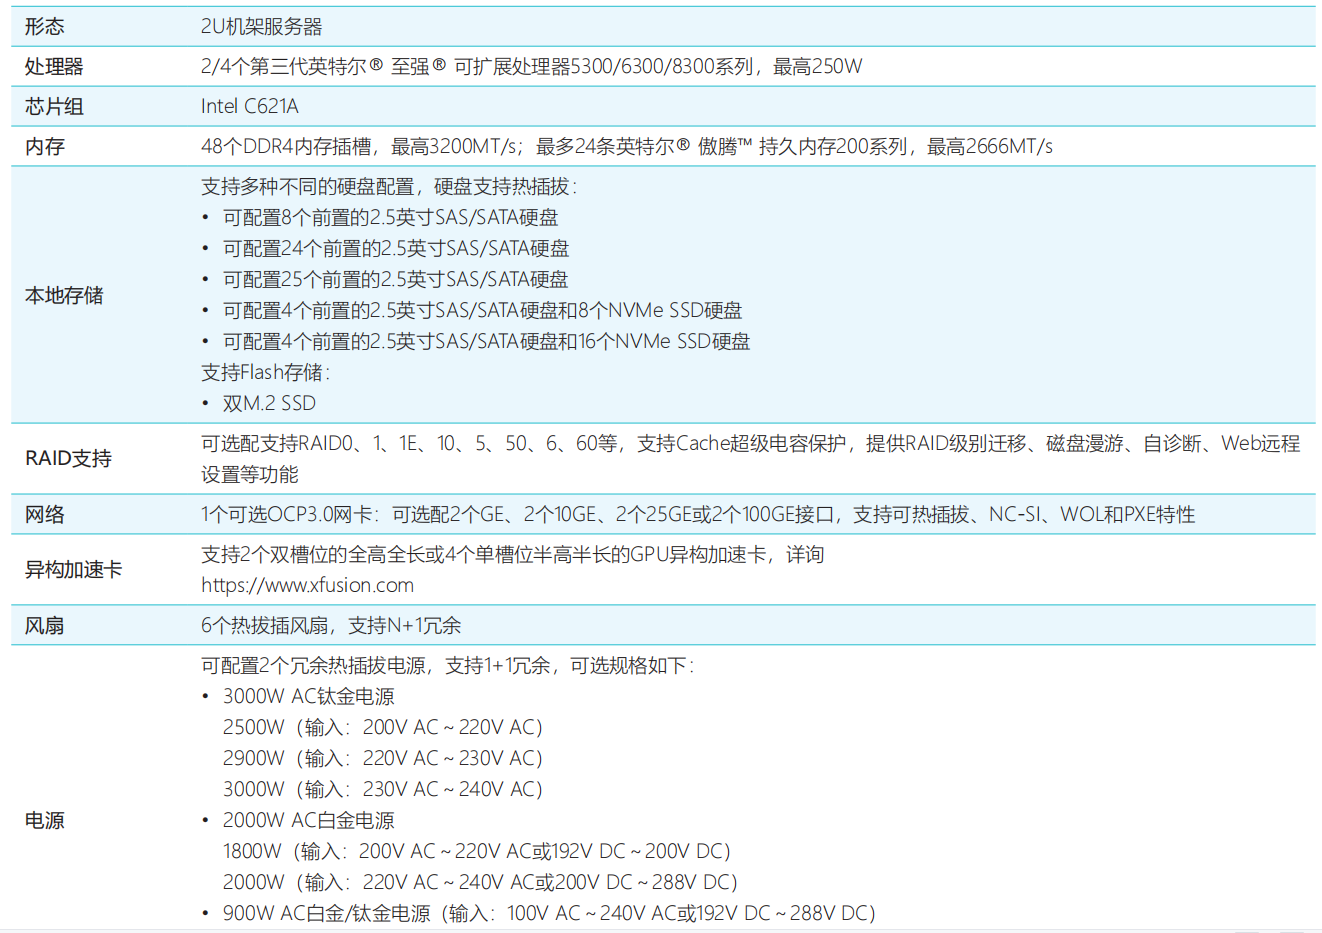Screen dimensions: 1322x933
Task: Click the 3000W AC钛金电源 bullet item
Action: tap(308, 696)
